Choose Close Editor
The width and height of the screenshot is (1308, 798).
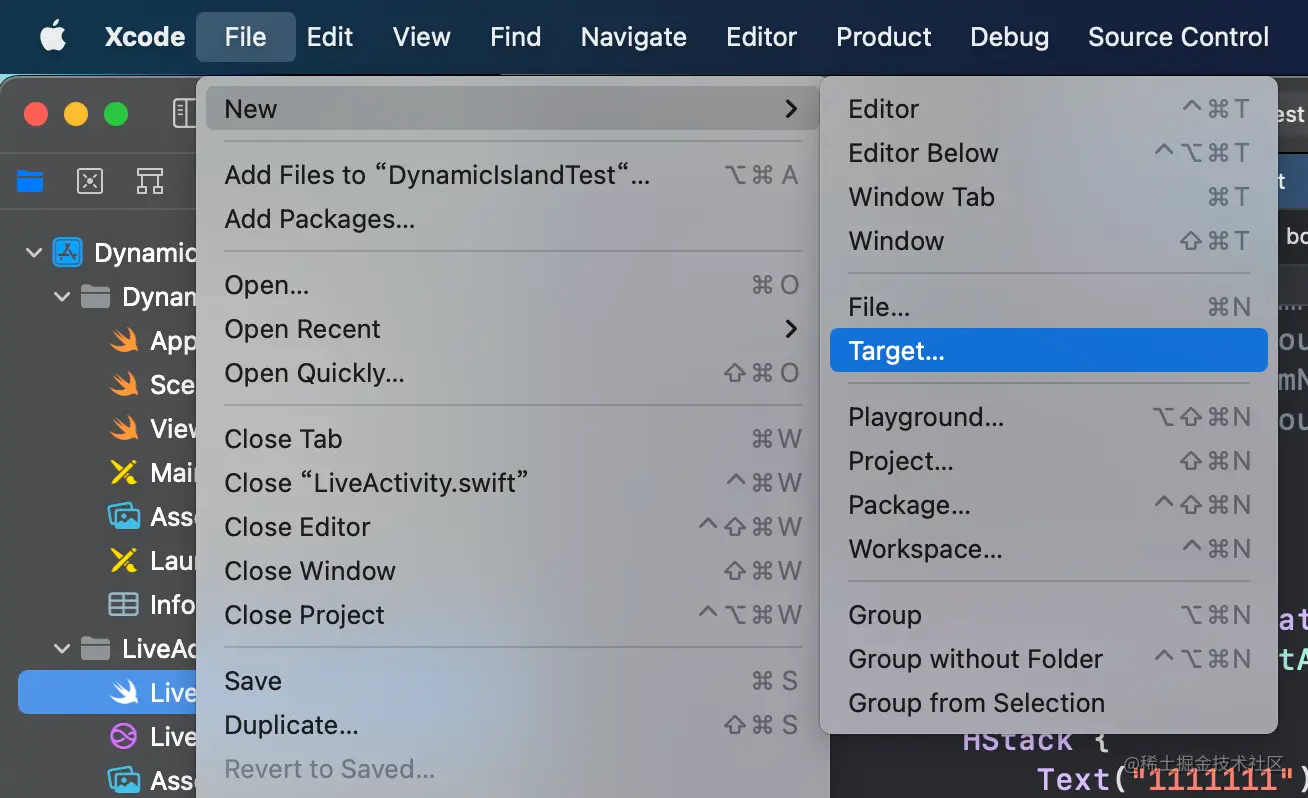pyautogui.click(x=512, y=527)
